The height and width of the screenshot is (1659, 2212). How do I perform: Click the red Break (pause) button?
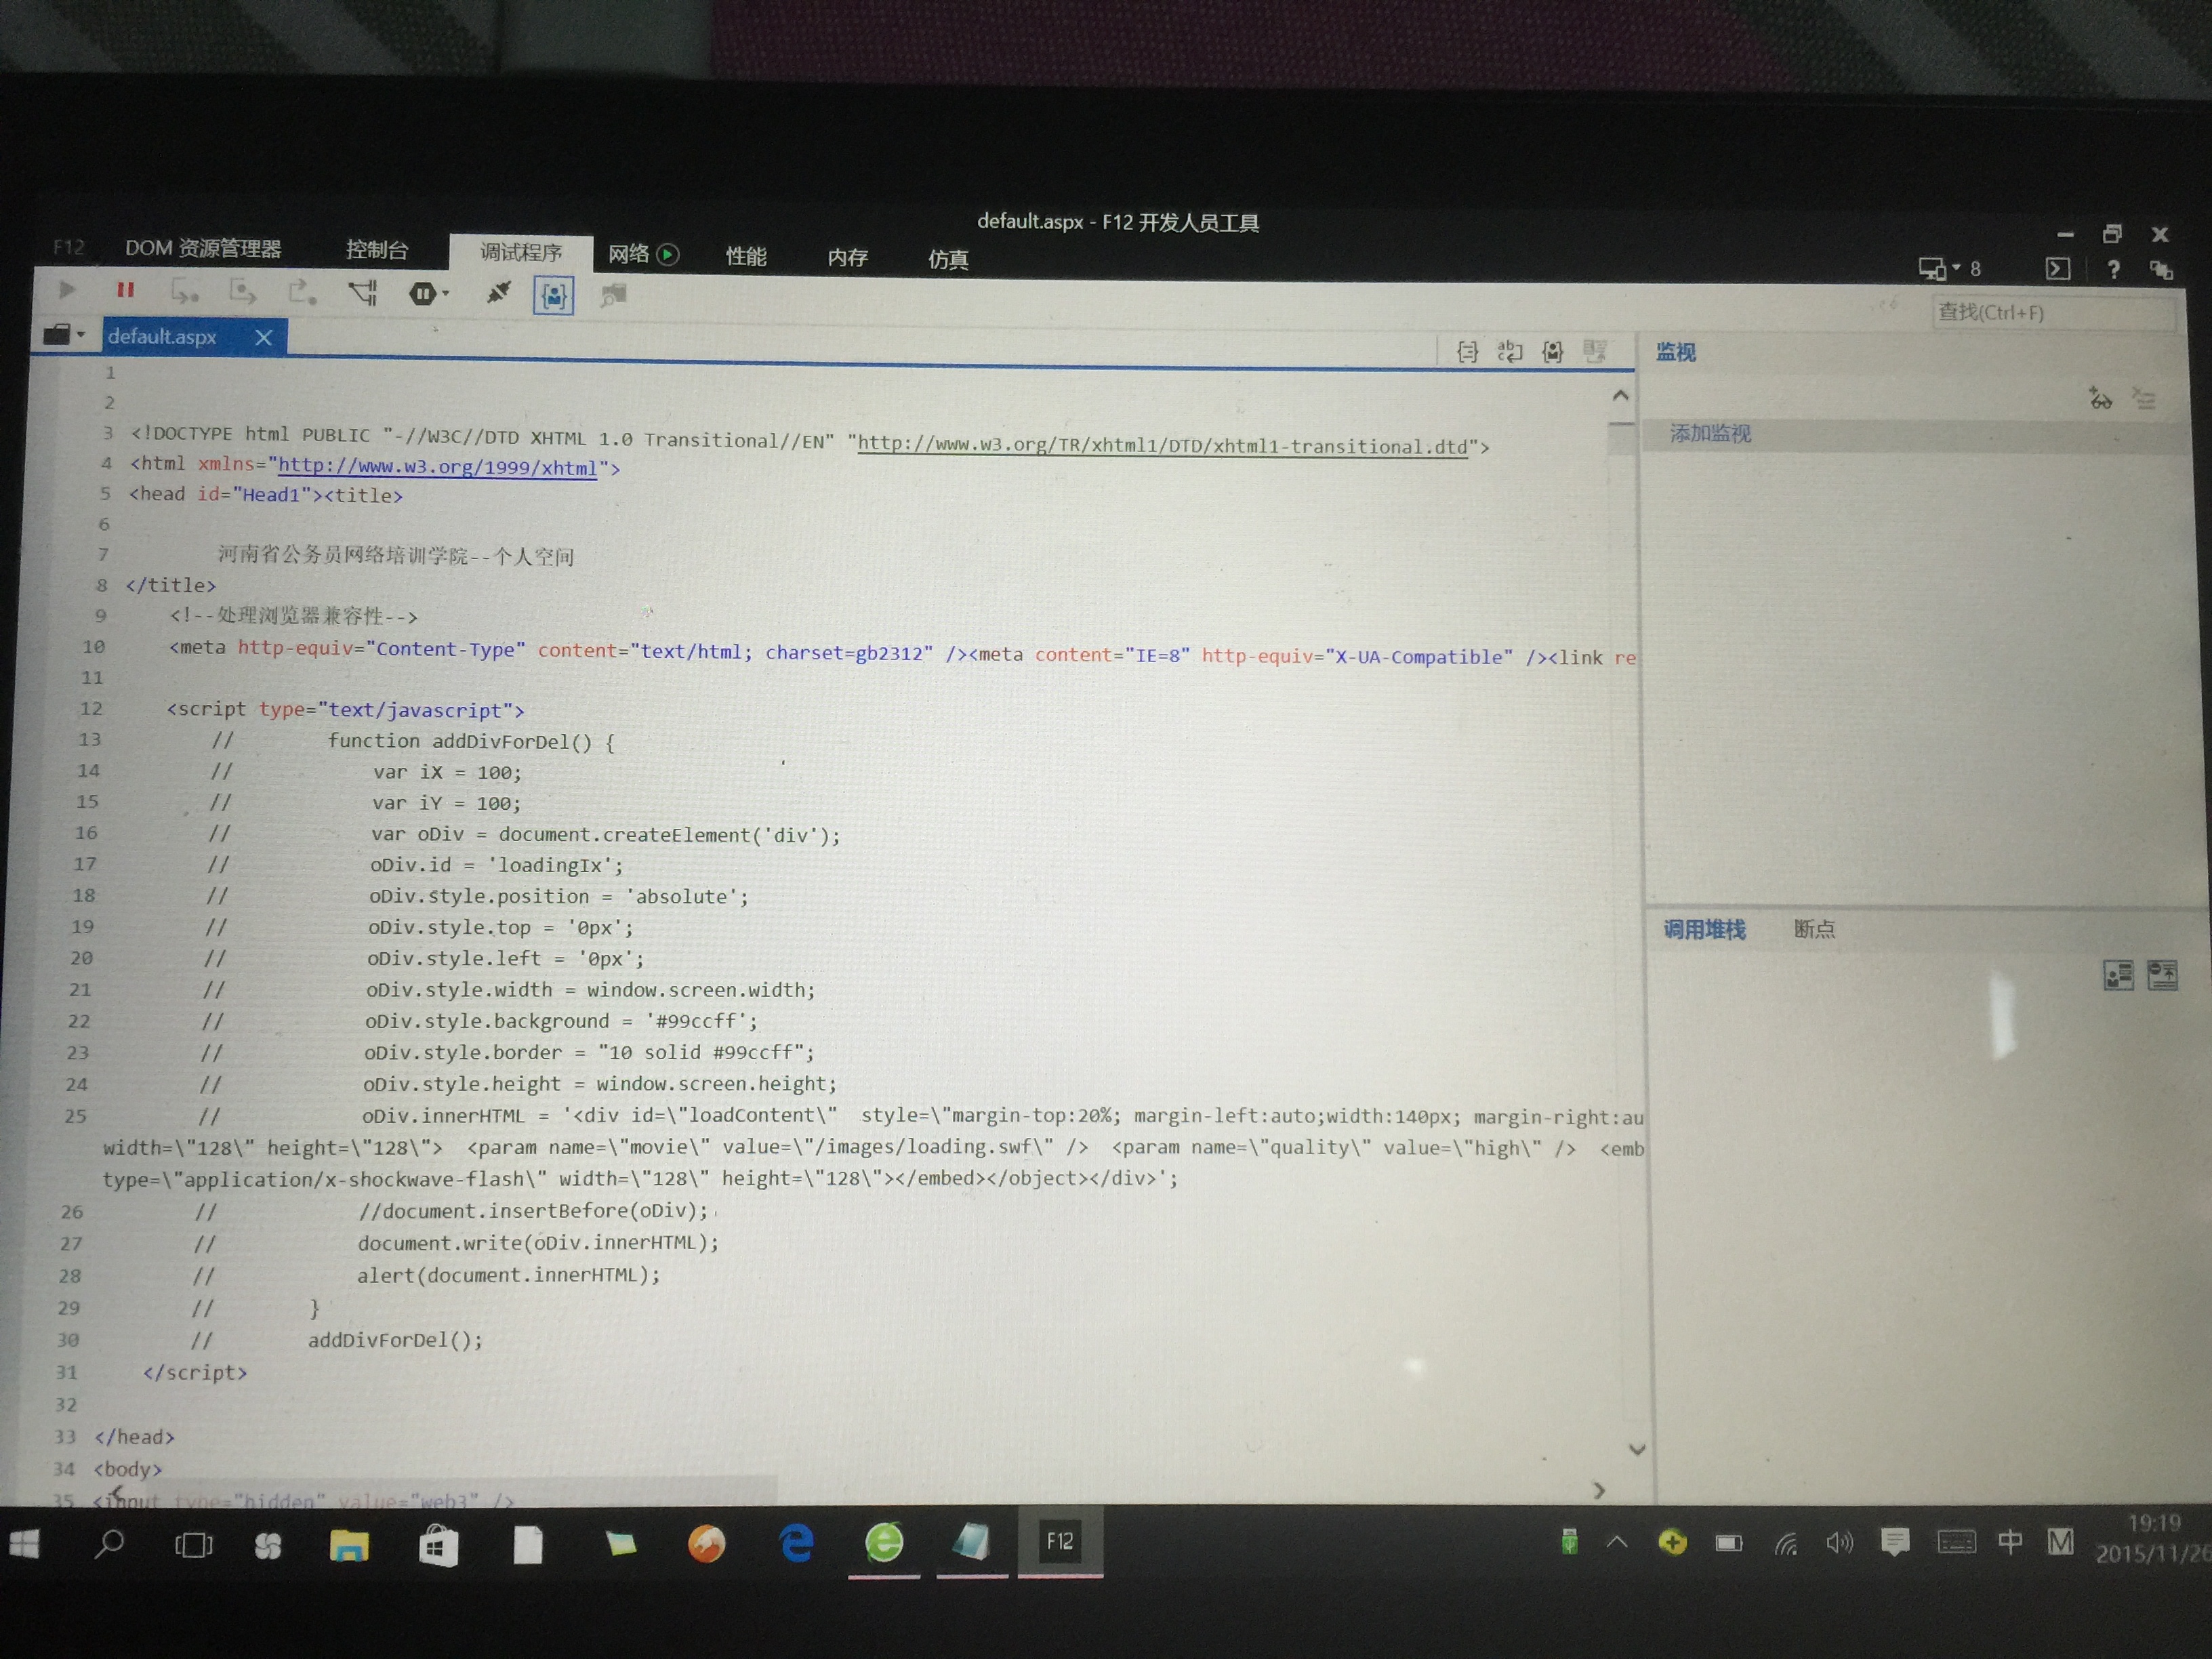coord(125,290)
